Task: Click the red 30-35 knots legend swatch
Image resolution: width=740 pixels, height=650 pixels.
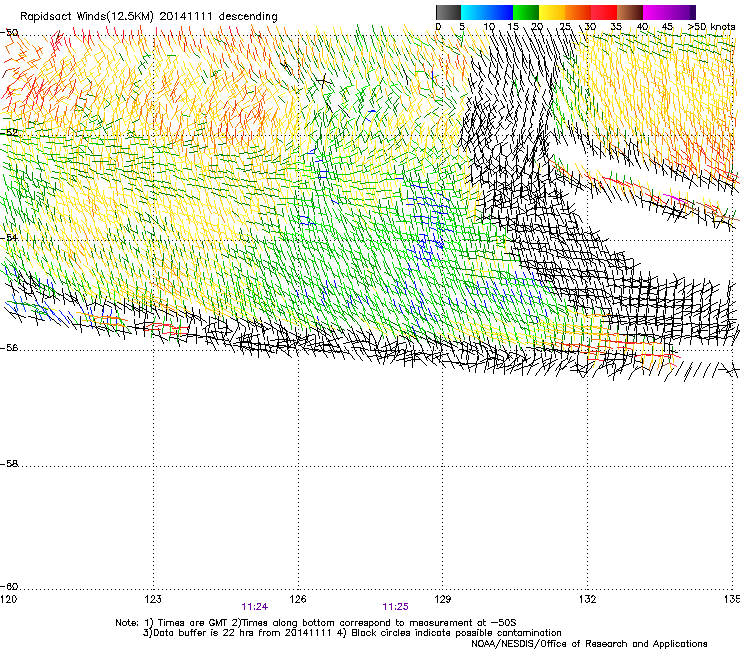Action: [604, 12]
